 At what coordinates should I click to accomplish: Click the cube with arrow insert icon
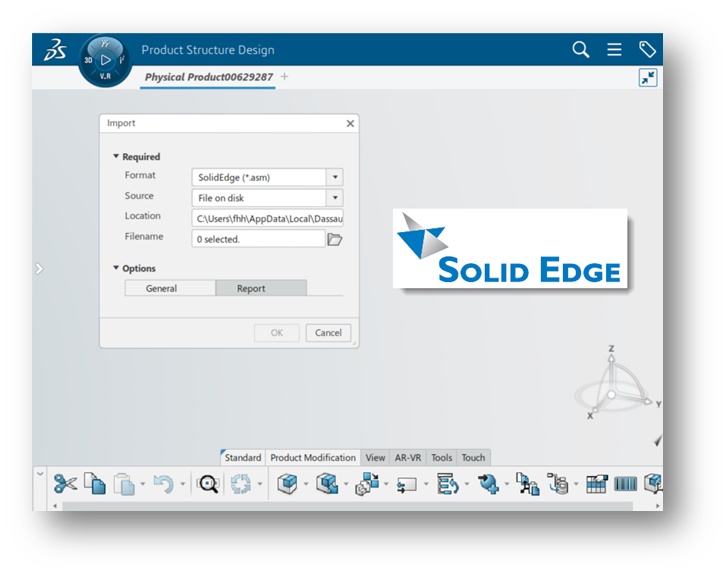coord(327,484)
